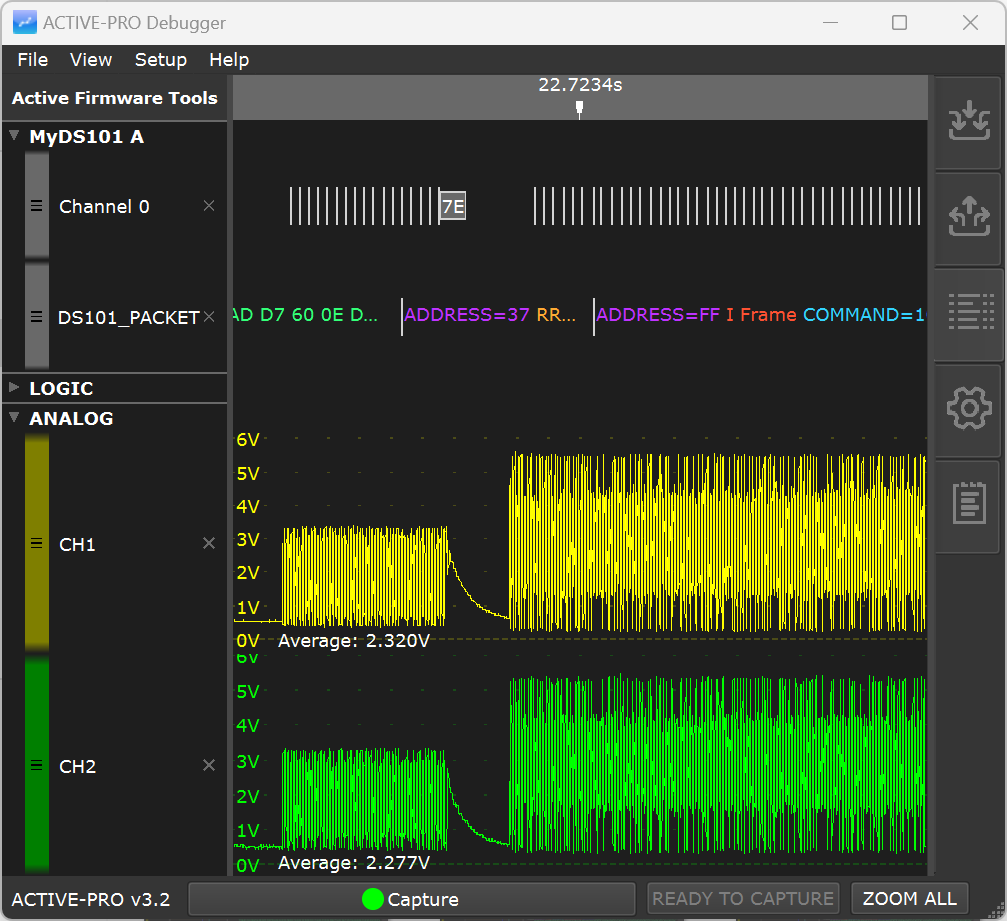Open the packet list view icon
Image resolution: width=1007 pixels, height=921 pixels.
pos(968,310)
